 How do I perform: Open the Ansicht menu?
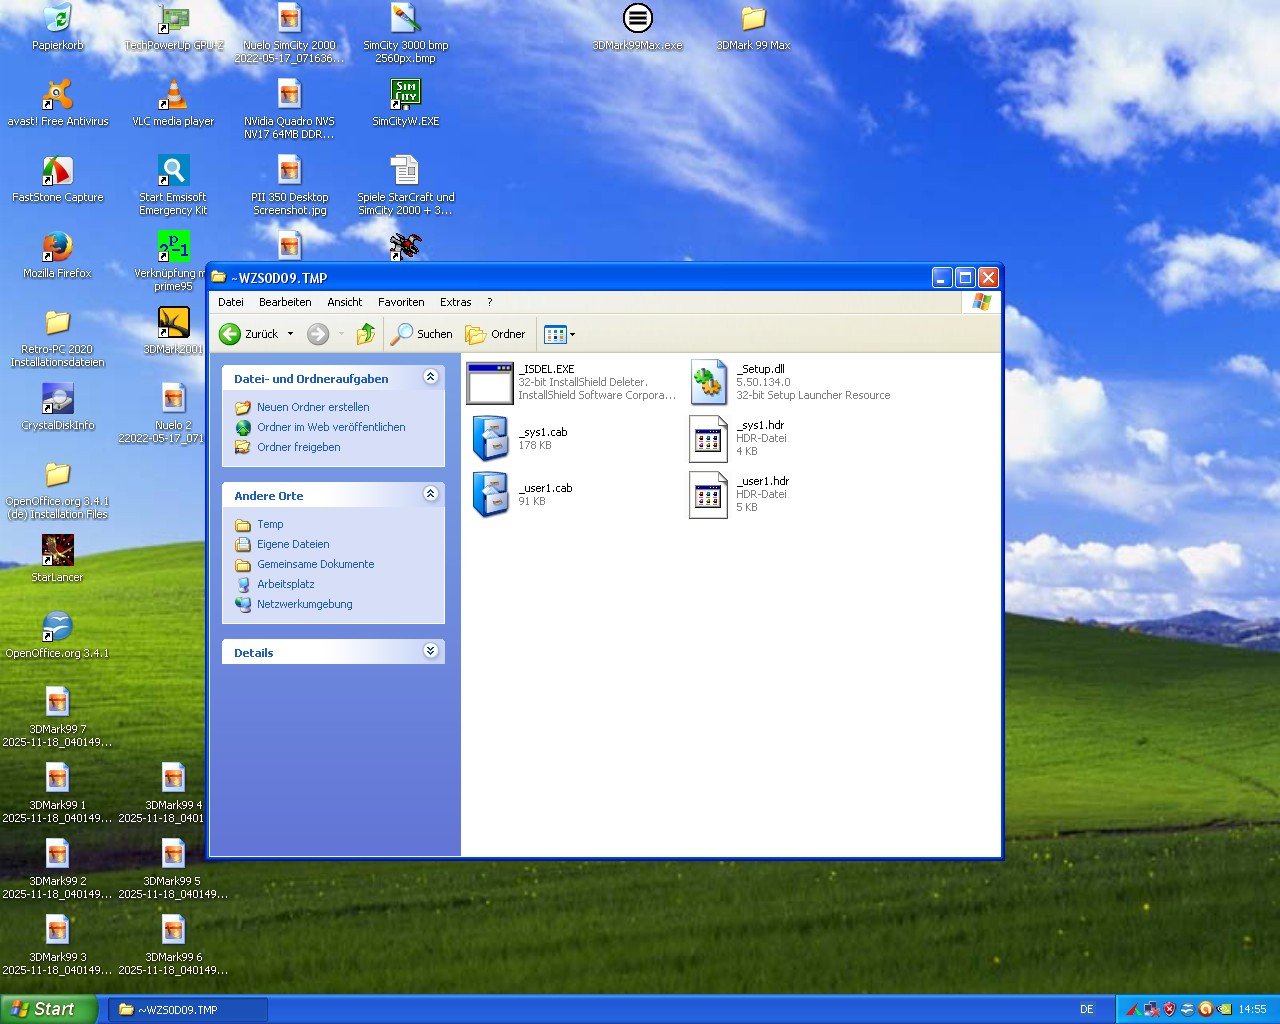click(345, 302)
